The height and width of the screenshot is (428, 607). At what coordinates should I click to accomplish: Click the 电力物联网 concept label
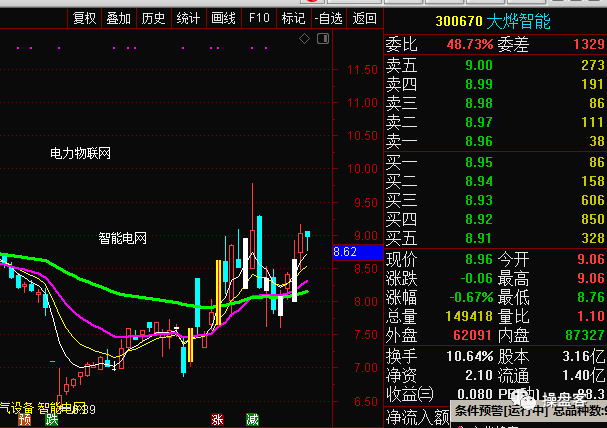click(x=81, y=153)
